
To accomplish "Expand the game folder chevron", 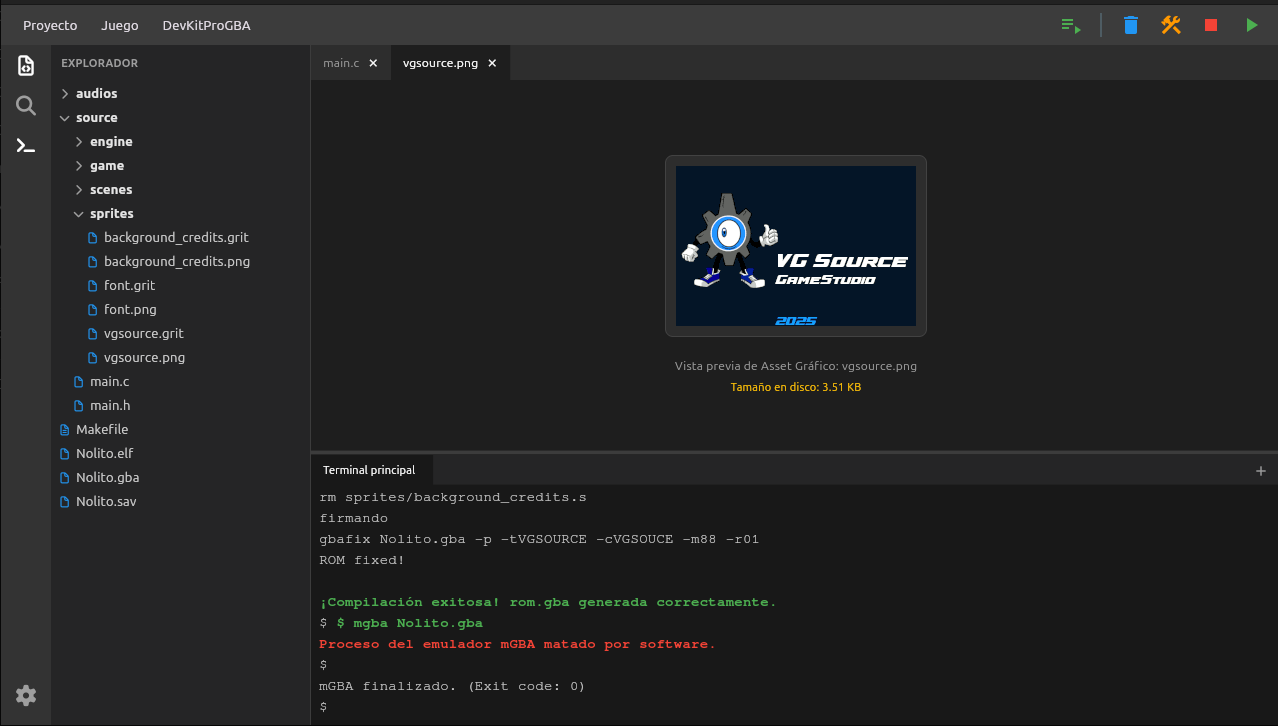I will [79, 166].
